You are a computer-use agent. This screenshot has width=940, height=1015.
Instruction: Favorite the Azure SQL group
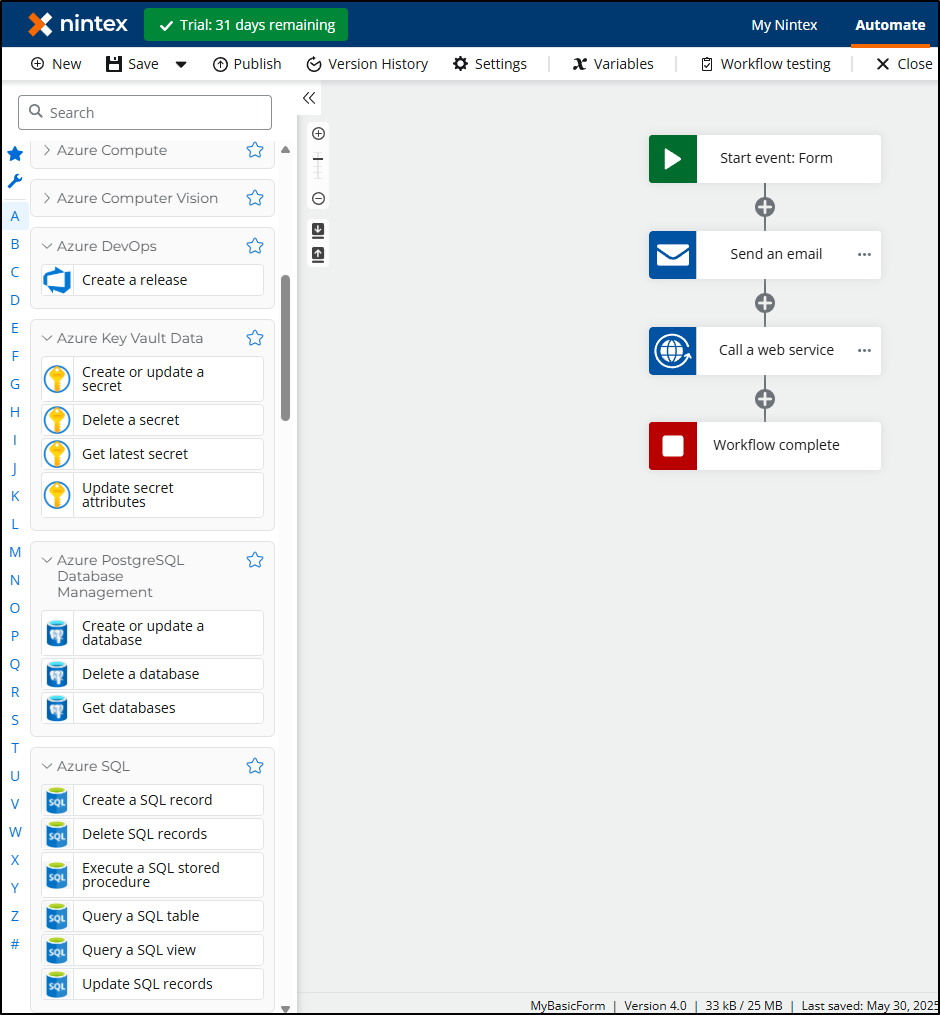[255, 766]
